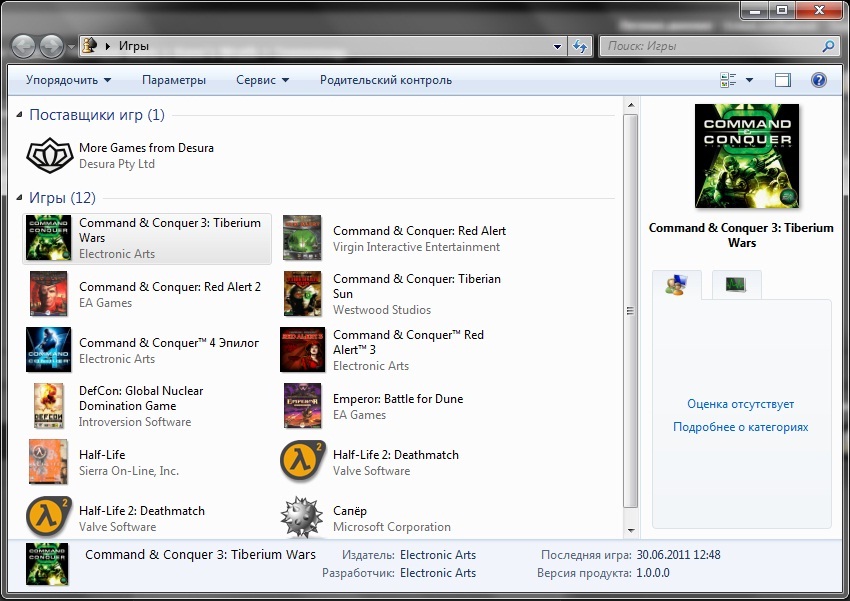Click the Игры breadcrumb in address bar
850x601 pixels.
tap(133, 46)
